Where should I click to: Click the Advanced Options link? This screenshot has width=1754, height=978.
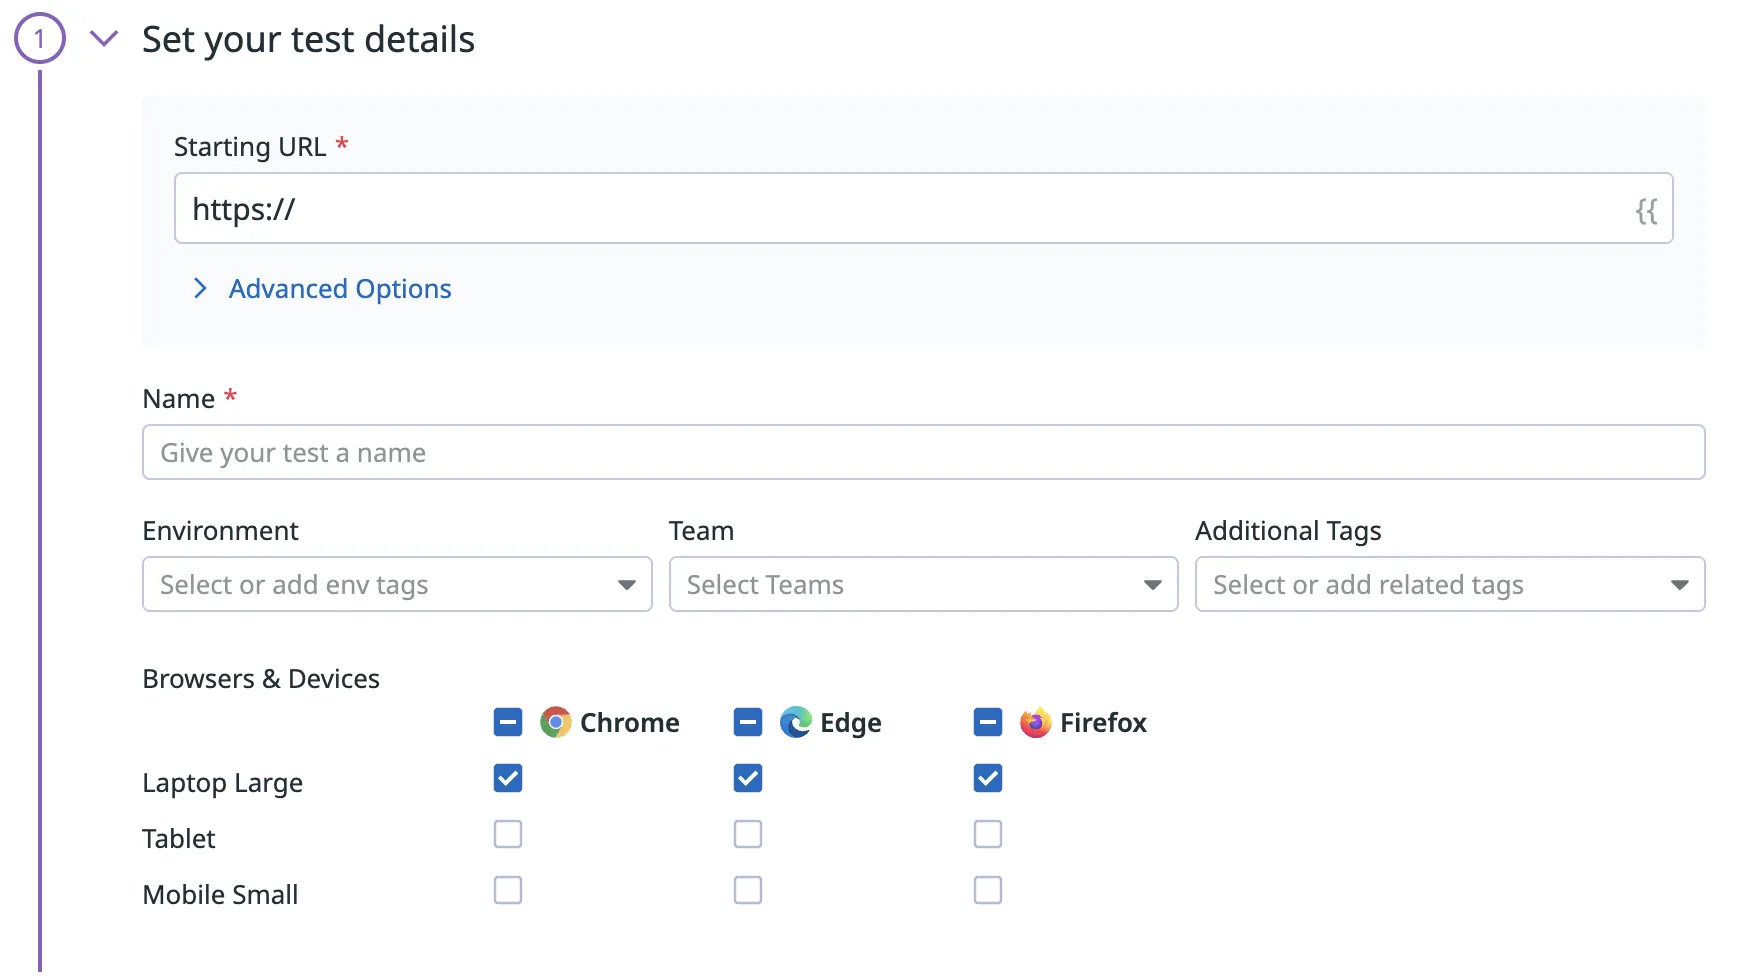[x=340, y=289]
